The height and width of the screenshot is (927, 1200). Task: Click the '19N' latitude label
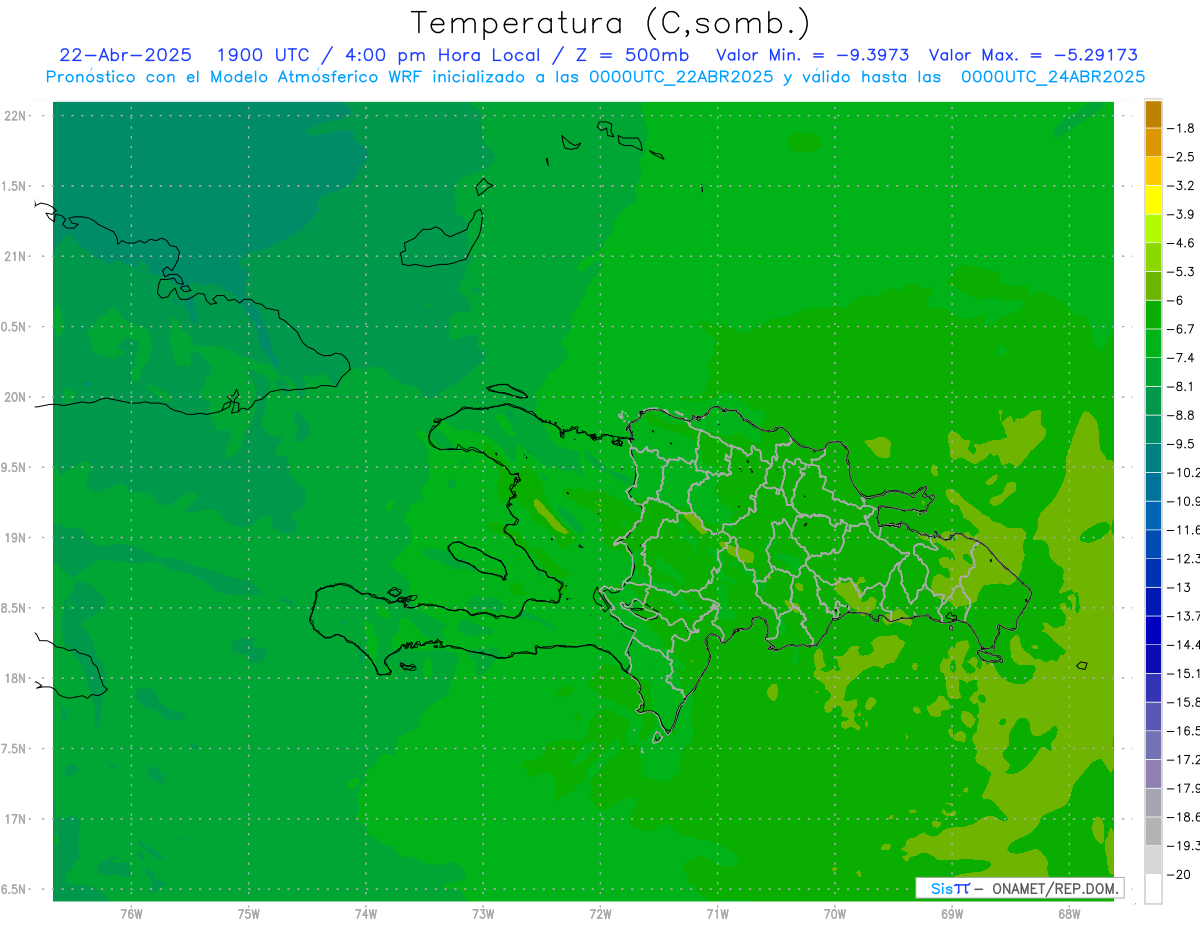tap(16, 538)
